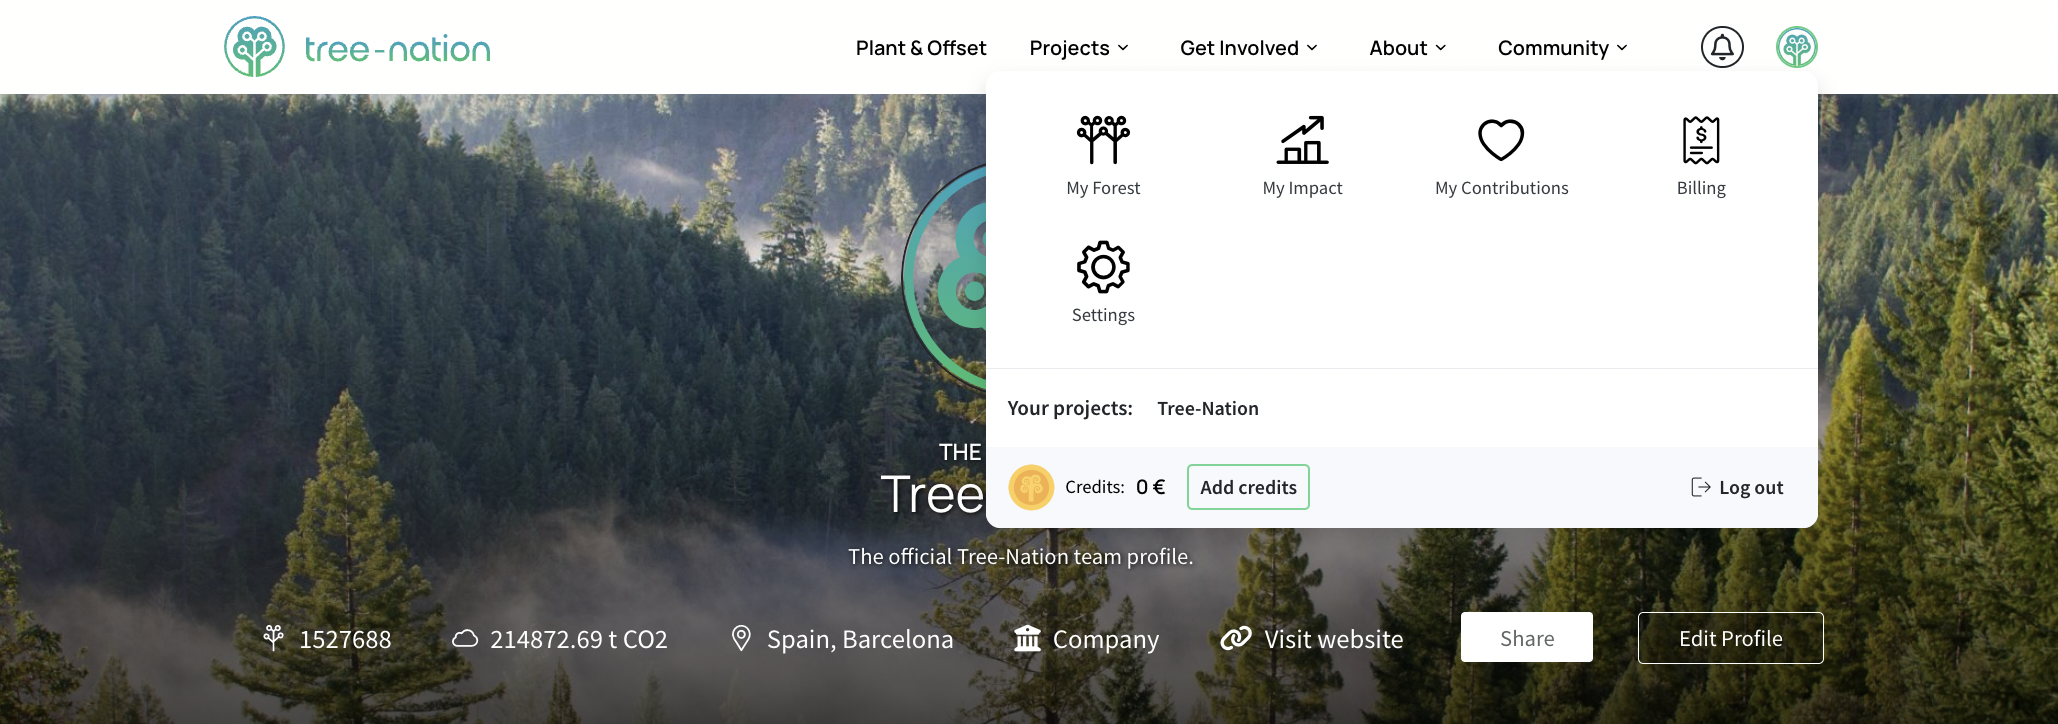Open the notifications bell
2058x724 pixels.
click(1722, 47)
